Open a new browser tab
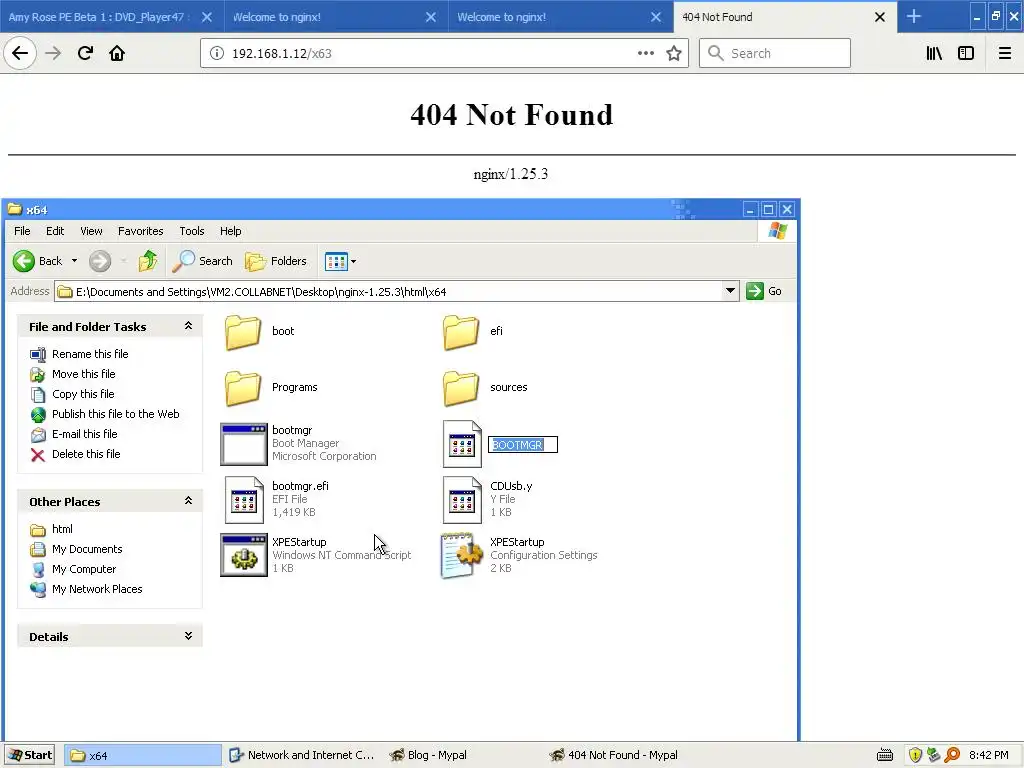Screen dimensions: 1024x768 [x=914, y=17]
